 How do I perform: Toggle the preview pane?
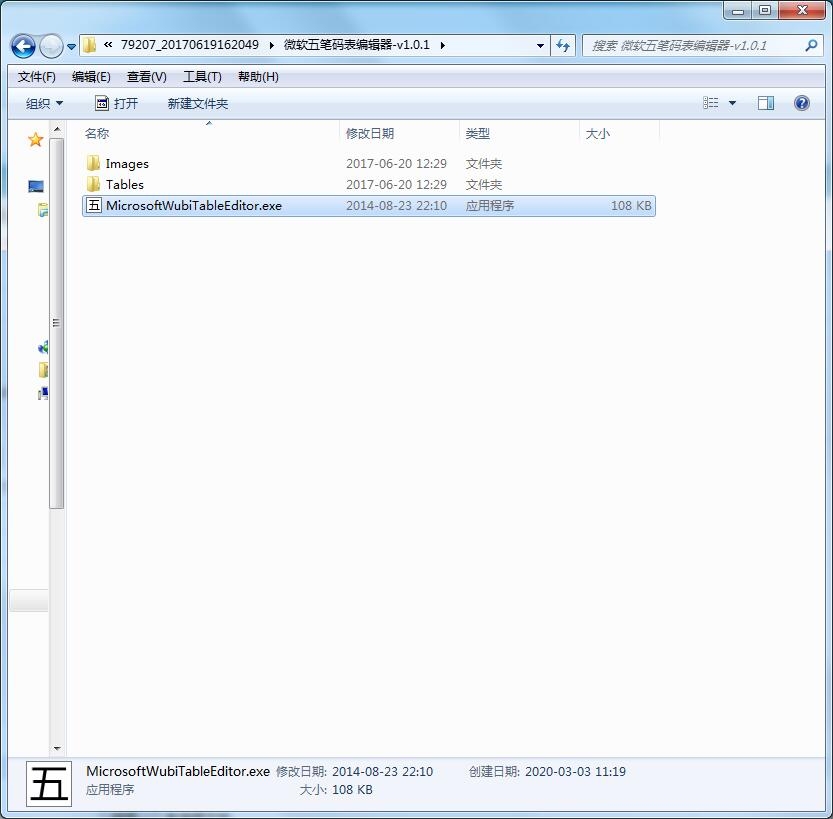[x=766, y=103]
